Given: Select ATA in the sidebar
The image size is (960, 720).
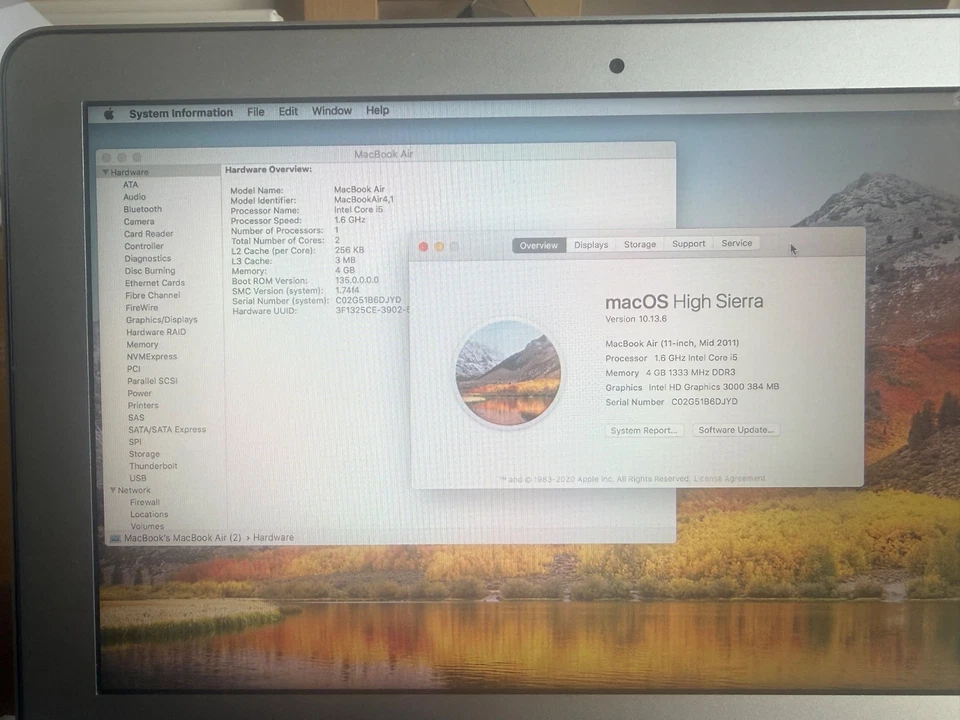Looking at the screenshot, I should [x=130, y=184].
